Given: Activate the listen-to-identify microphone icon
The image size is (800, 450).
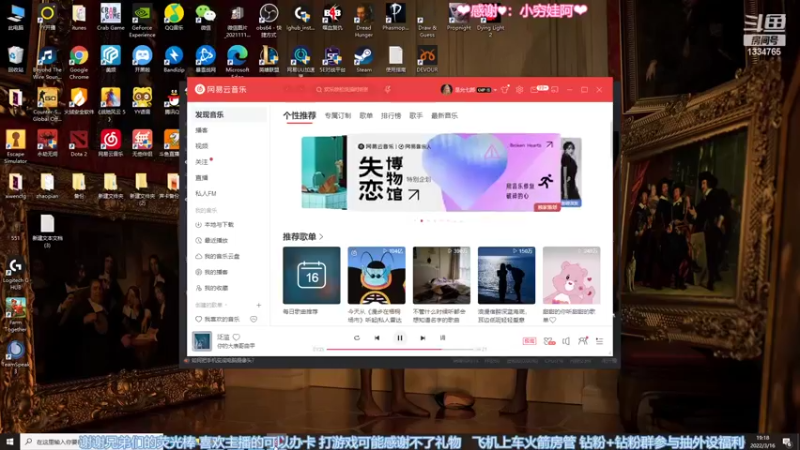Looking at the screenshot, I should (388, 89).
